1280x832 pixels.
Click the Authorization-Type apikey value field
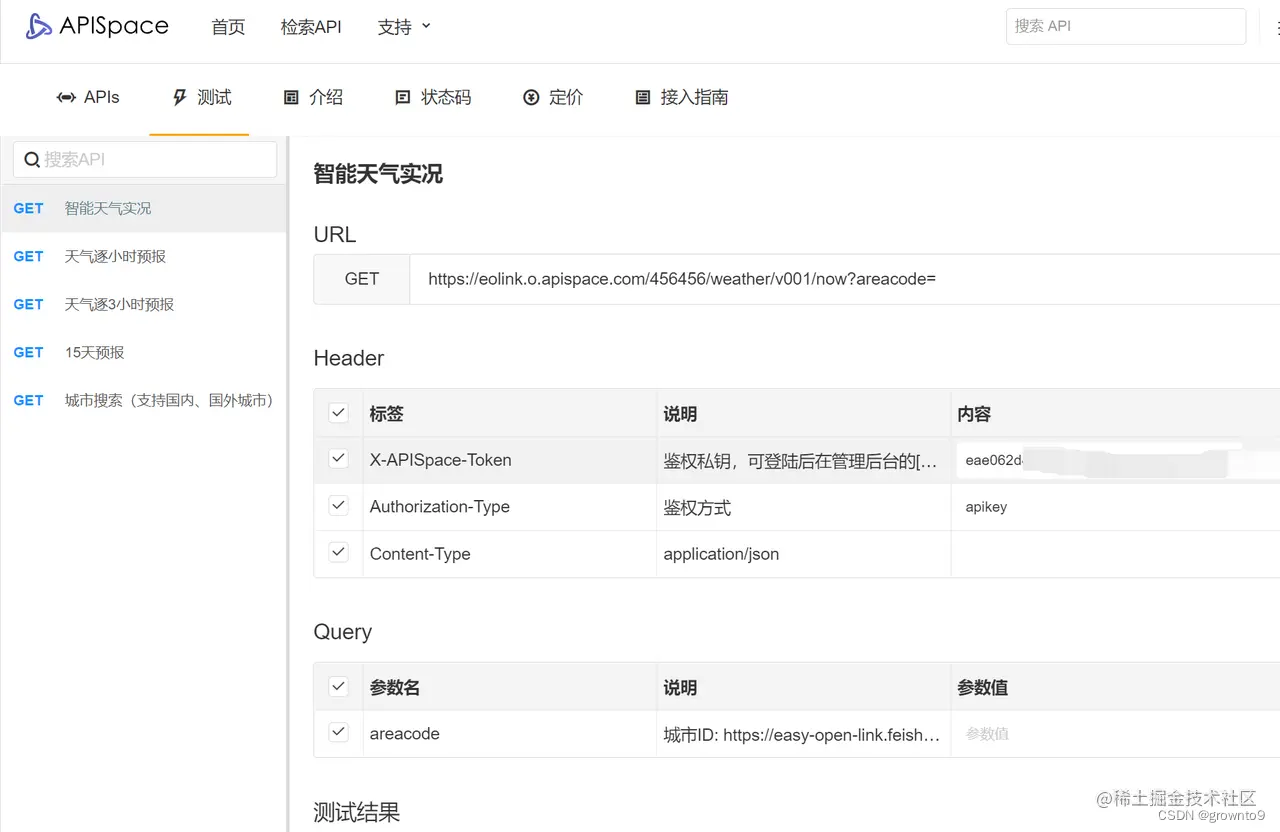(1117, 507)
